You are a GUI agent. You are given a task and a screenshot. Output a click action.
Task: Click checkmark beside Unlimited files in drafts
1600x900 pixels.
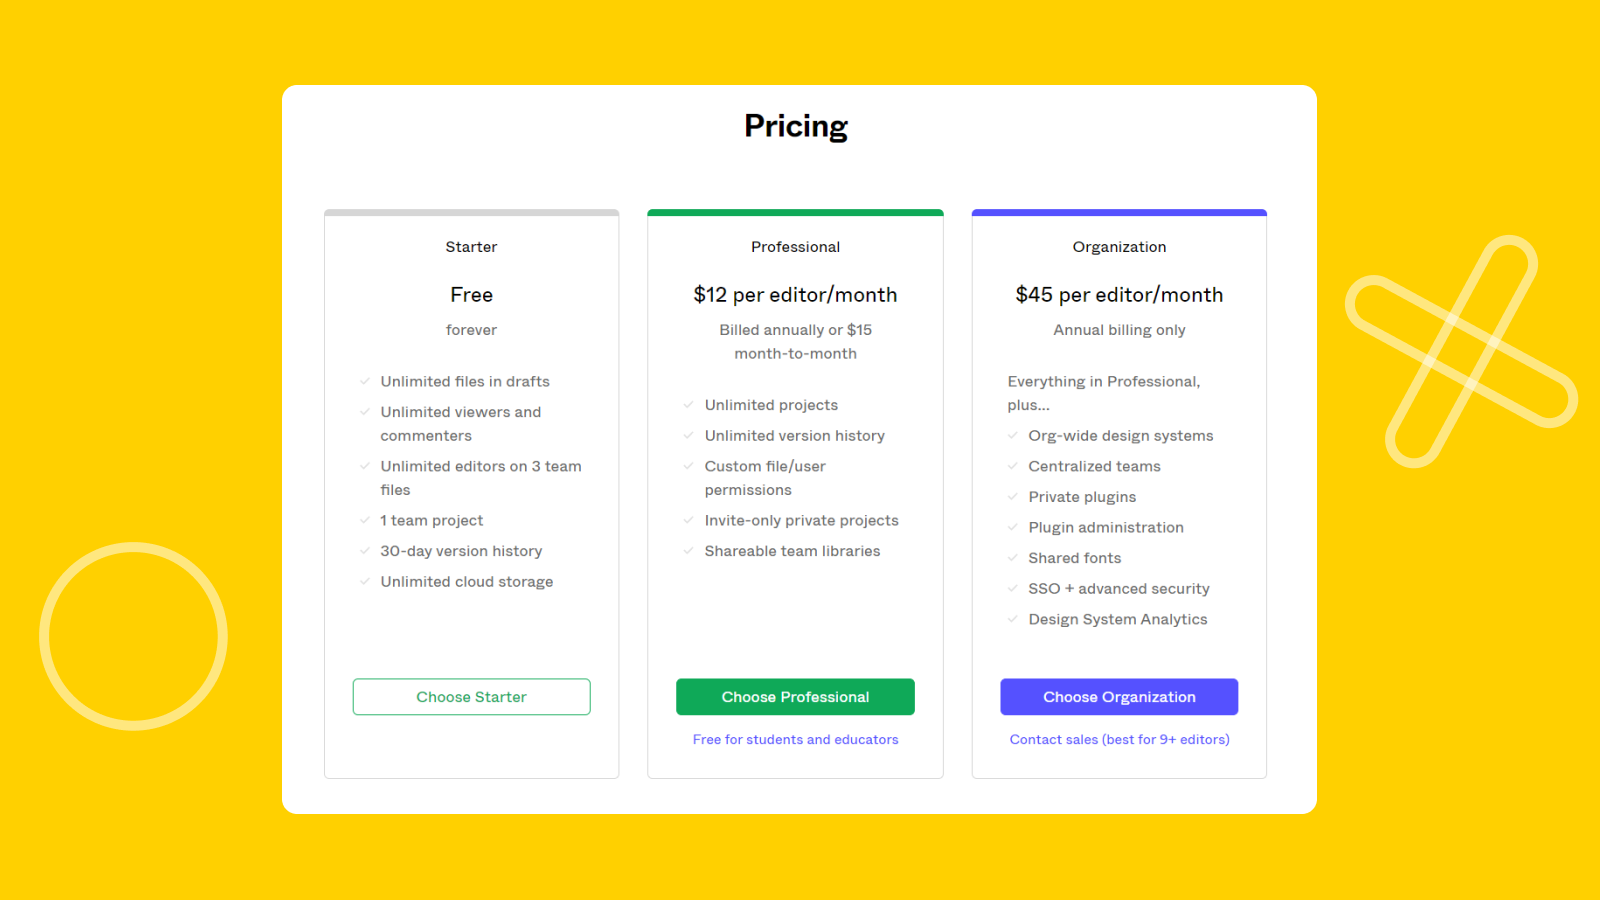coord(365,381)
